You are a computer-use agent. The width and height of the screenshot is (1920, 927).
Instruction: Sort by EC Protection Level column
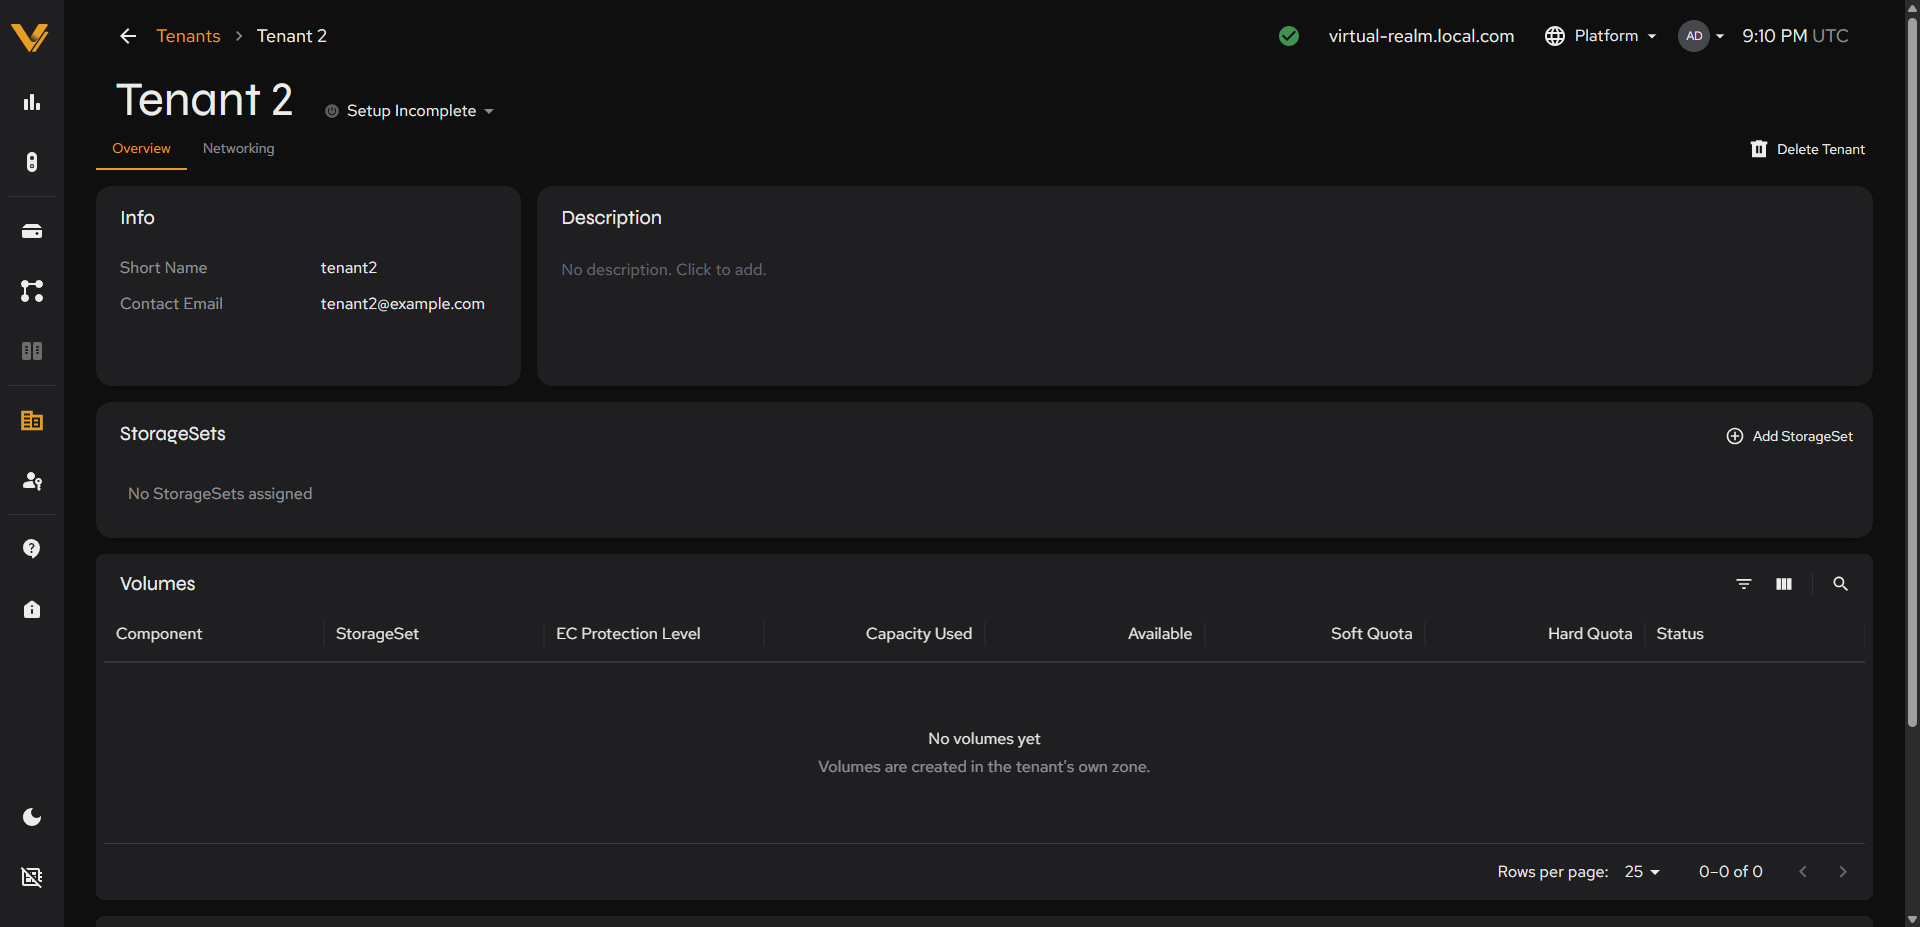[628, 634]
